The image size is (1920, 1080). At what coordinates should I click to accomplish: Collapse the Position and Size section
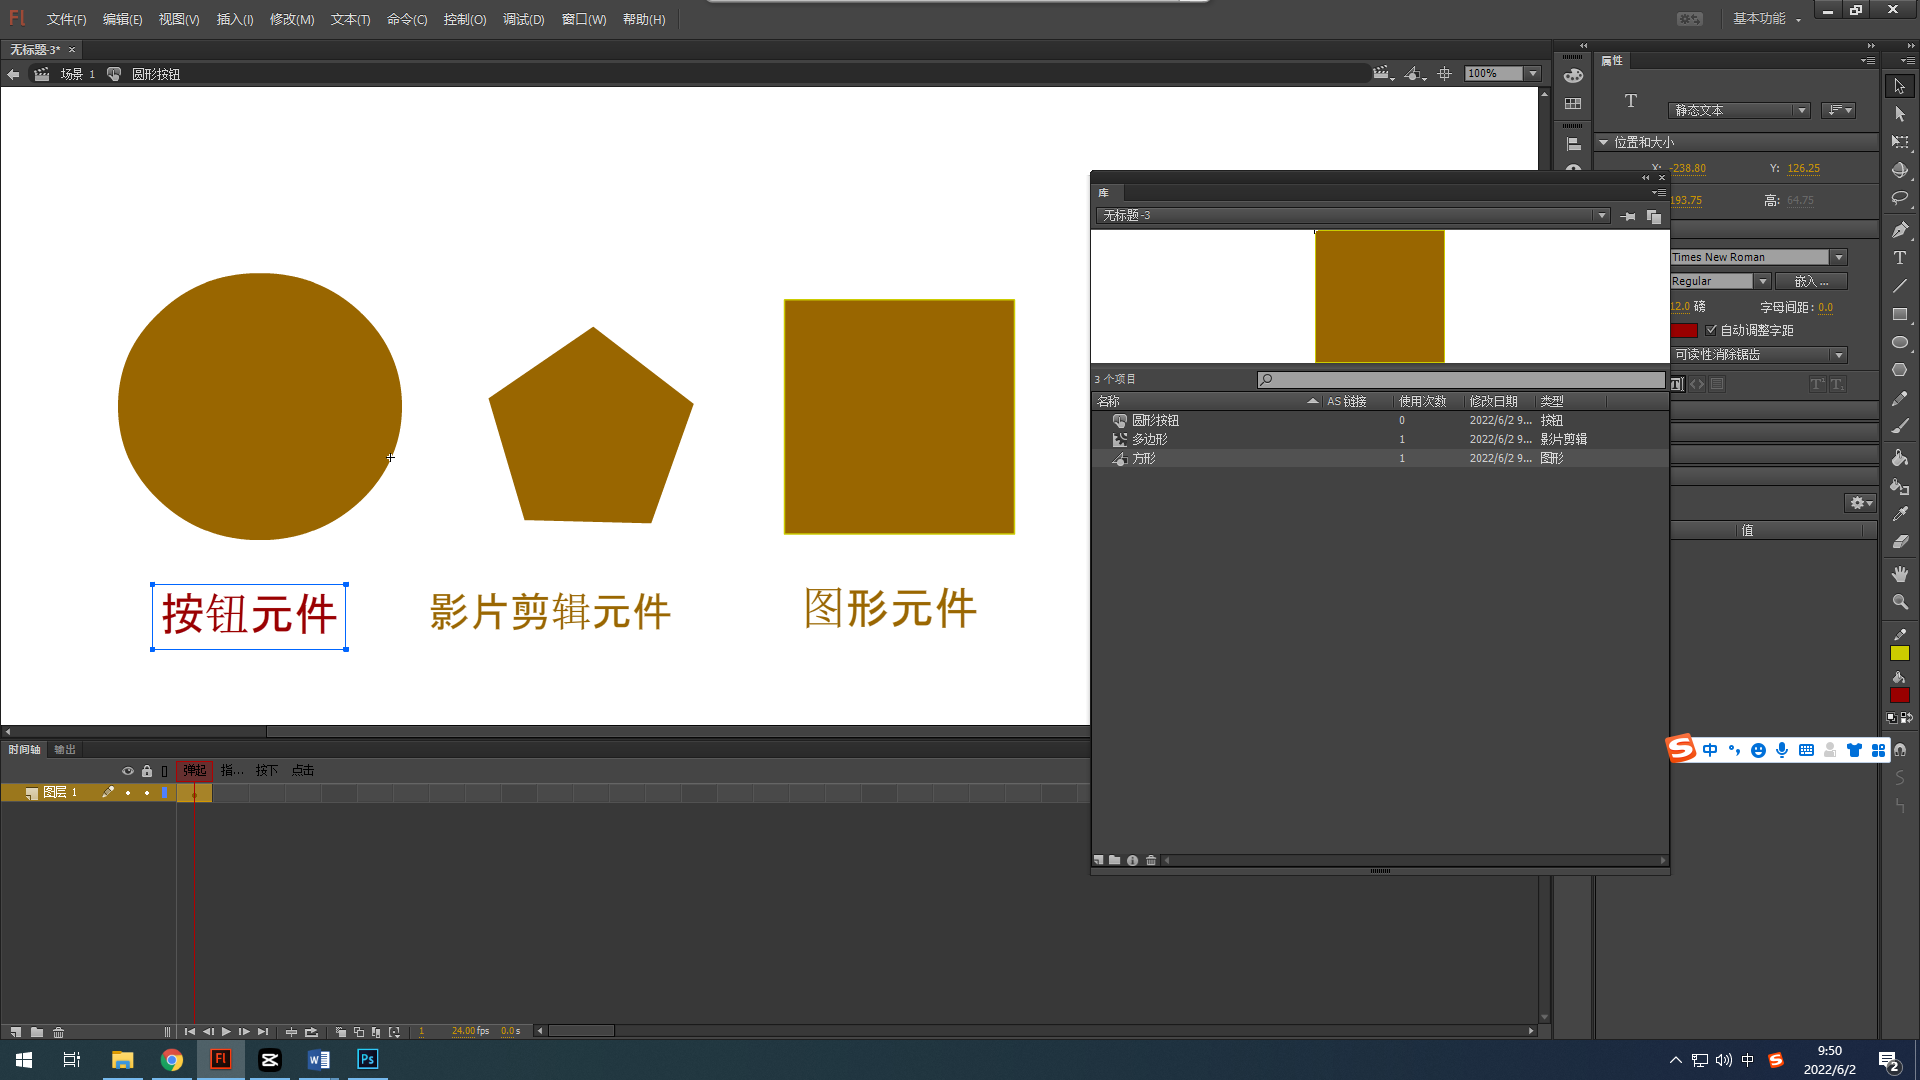coord(1604,143)
